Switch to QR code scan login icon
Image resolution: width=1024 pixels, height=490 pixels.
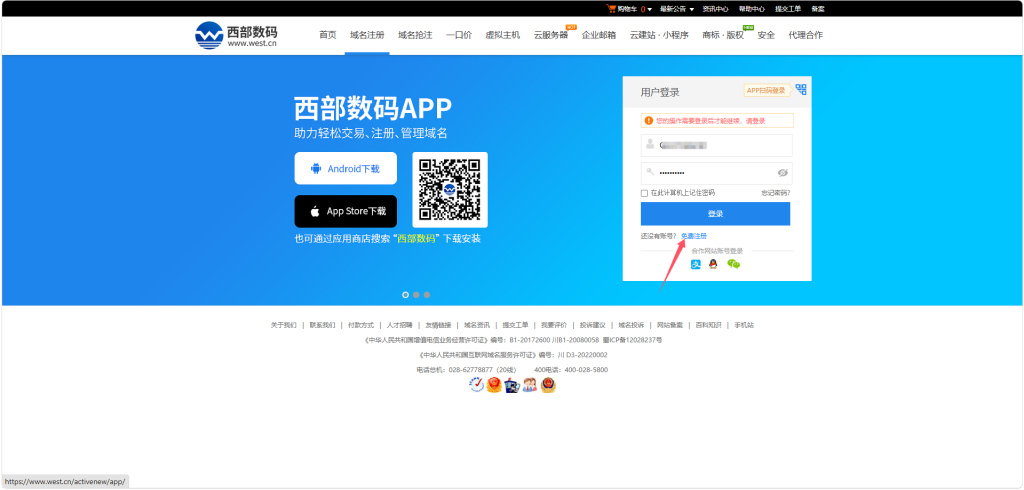click(801, 90)
